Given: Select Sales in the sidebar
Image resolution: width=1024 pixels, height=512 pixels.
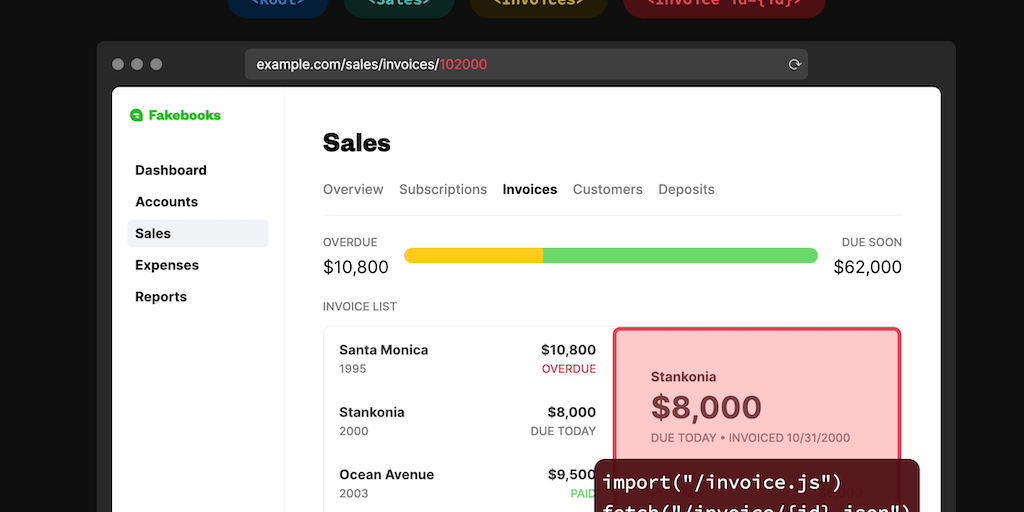Looking at the screenshot, I should click(154, 233).
